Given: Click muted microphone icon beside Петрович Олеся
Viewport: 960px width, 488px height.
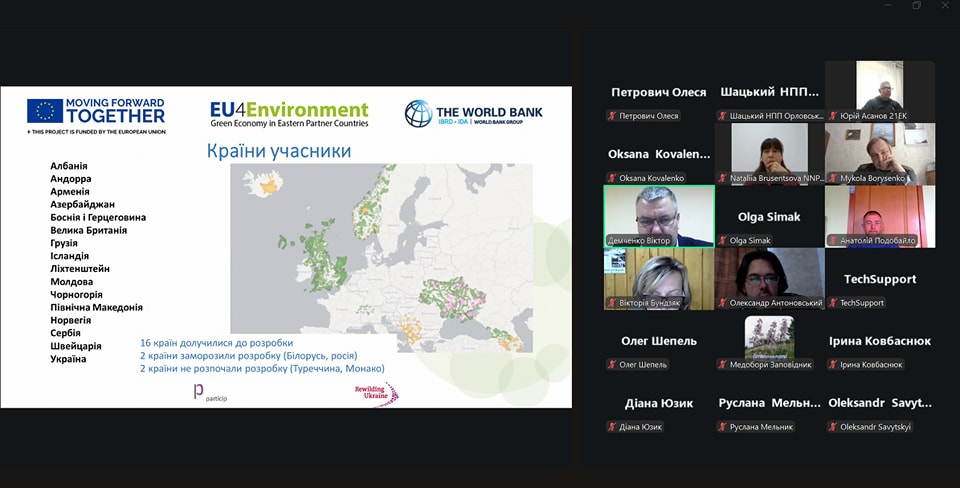Looking at the screenshot, I should pos(611,116).
